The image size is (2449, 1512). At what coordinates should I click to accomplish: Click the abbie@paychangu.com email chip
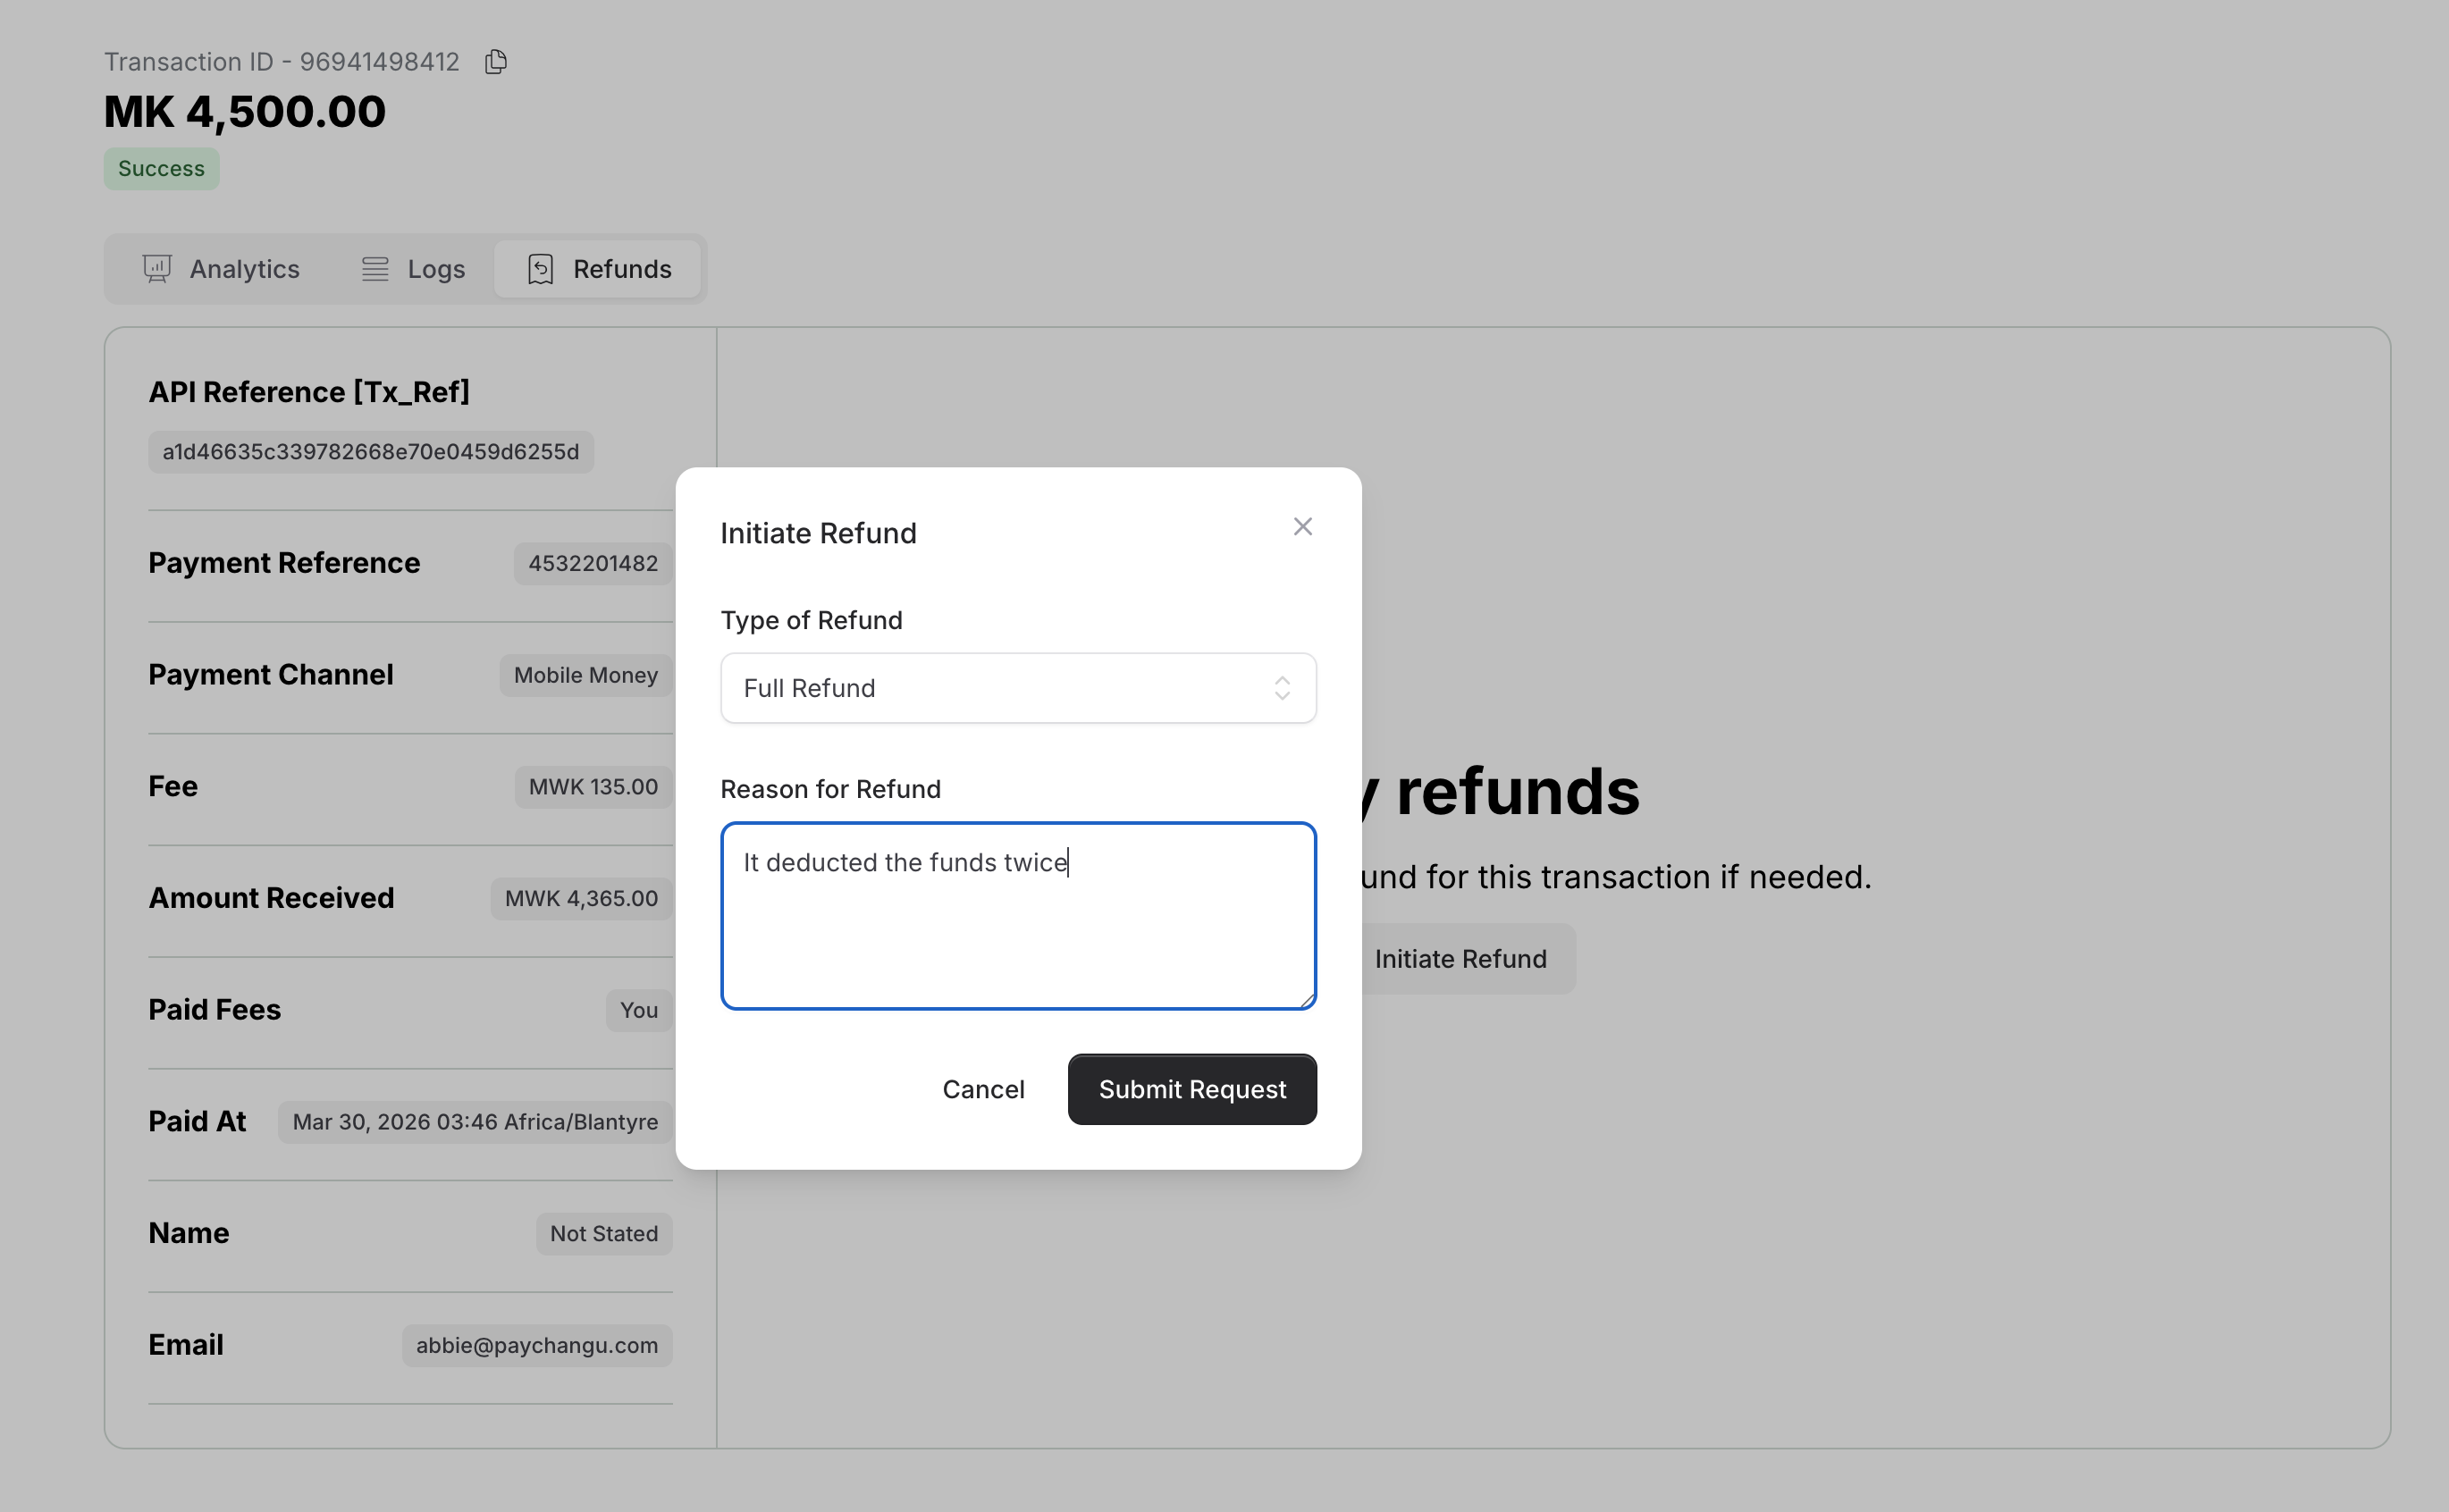(x=537, y=1345)
